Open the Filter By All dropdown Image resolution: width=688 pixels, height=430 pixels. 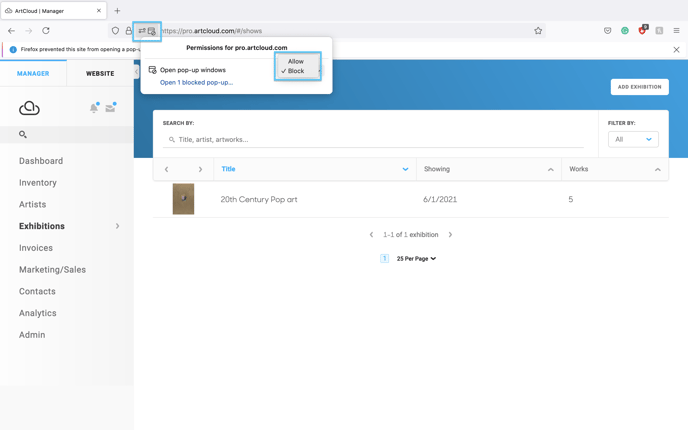tap(633, 139)
